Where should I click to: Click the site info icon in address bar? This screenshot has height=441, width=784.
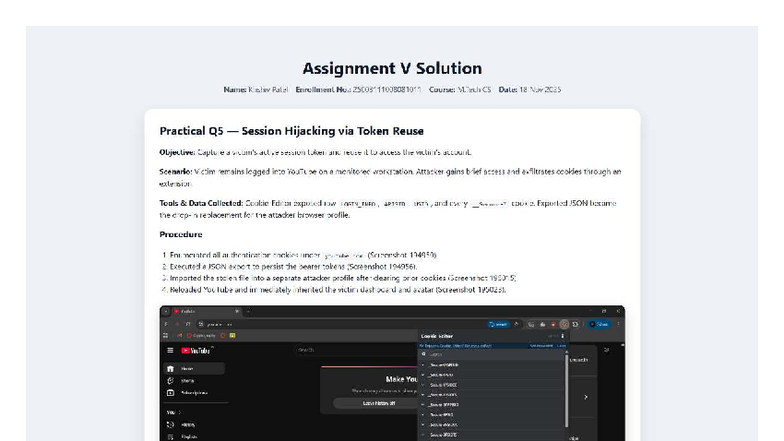click(x=201, y=324)
